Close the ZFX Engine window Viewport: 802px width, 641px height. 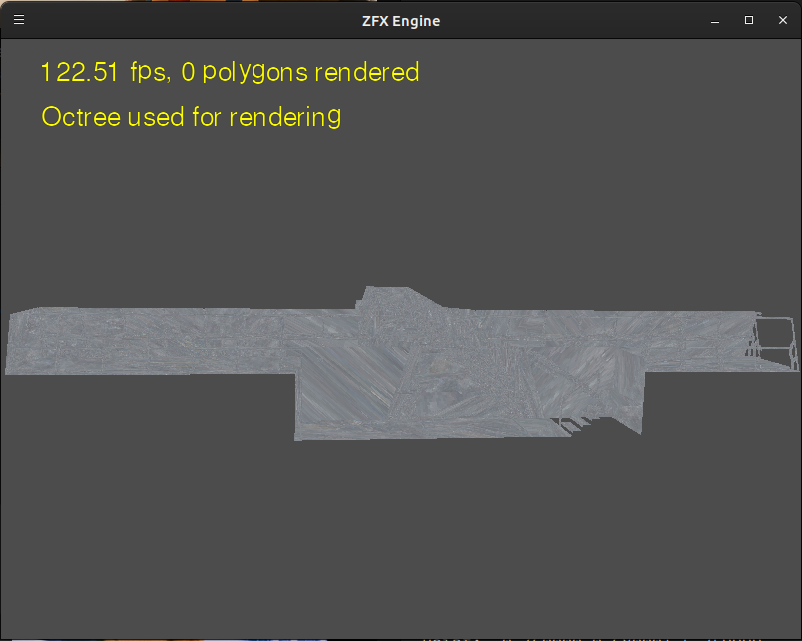[782, 20]
